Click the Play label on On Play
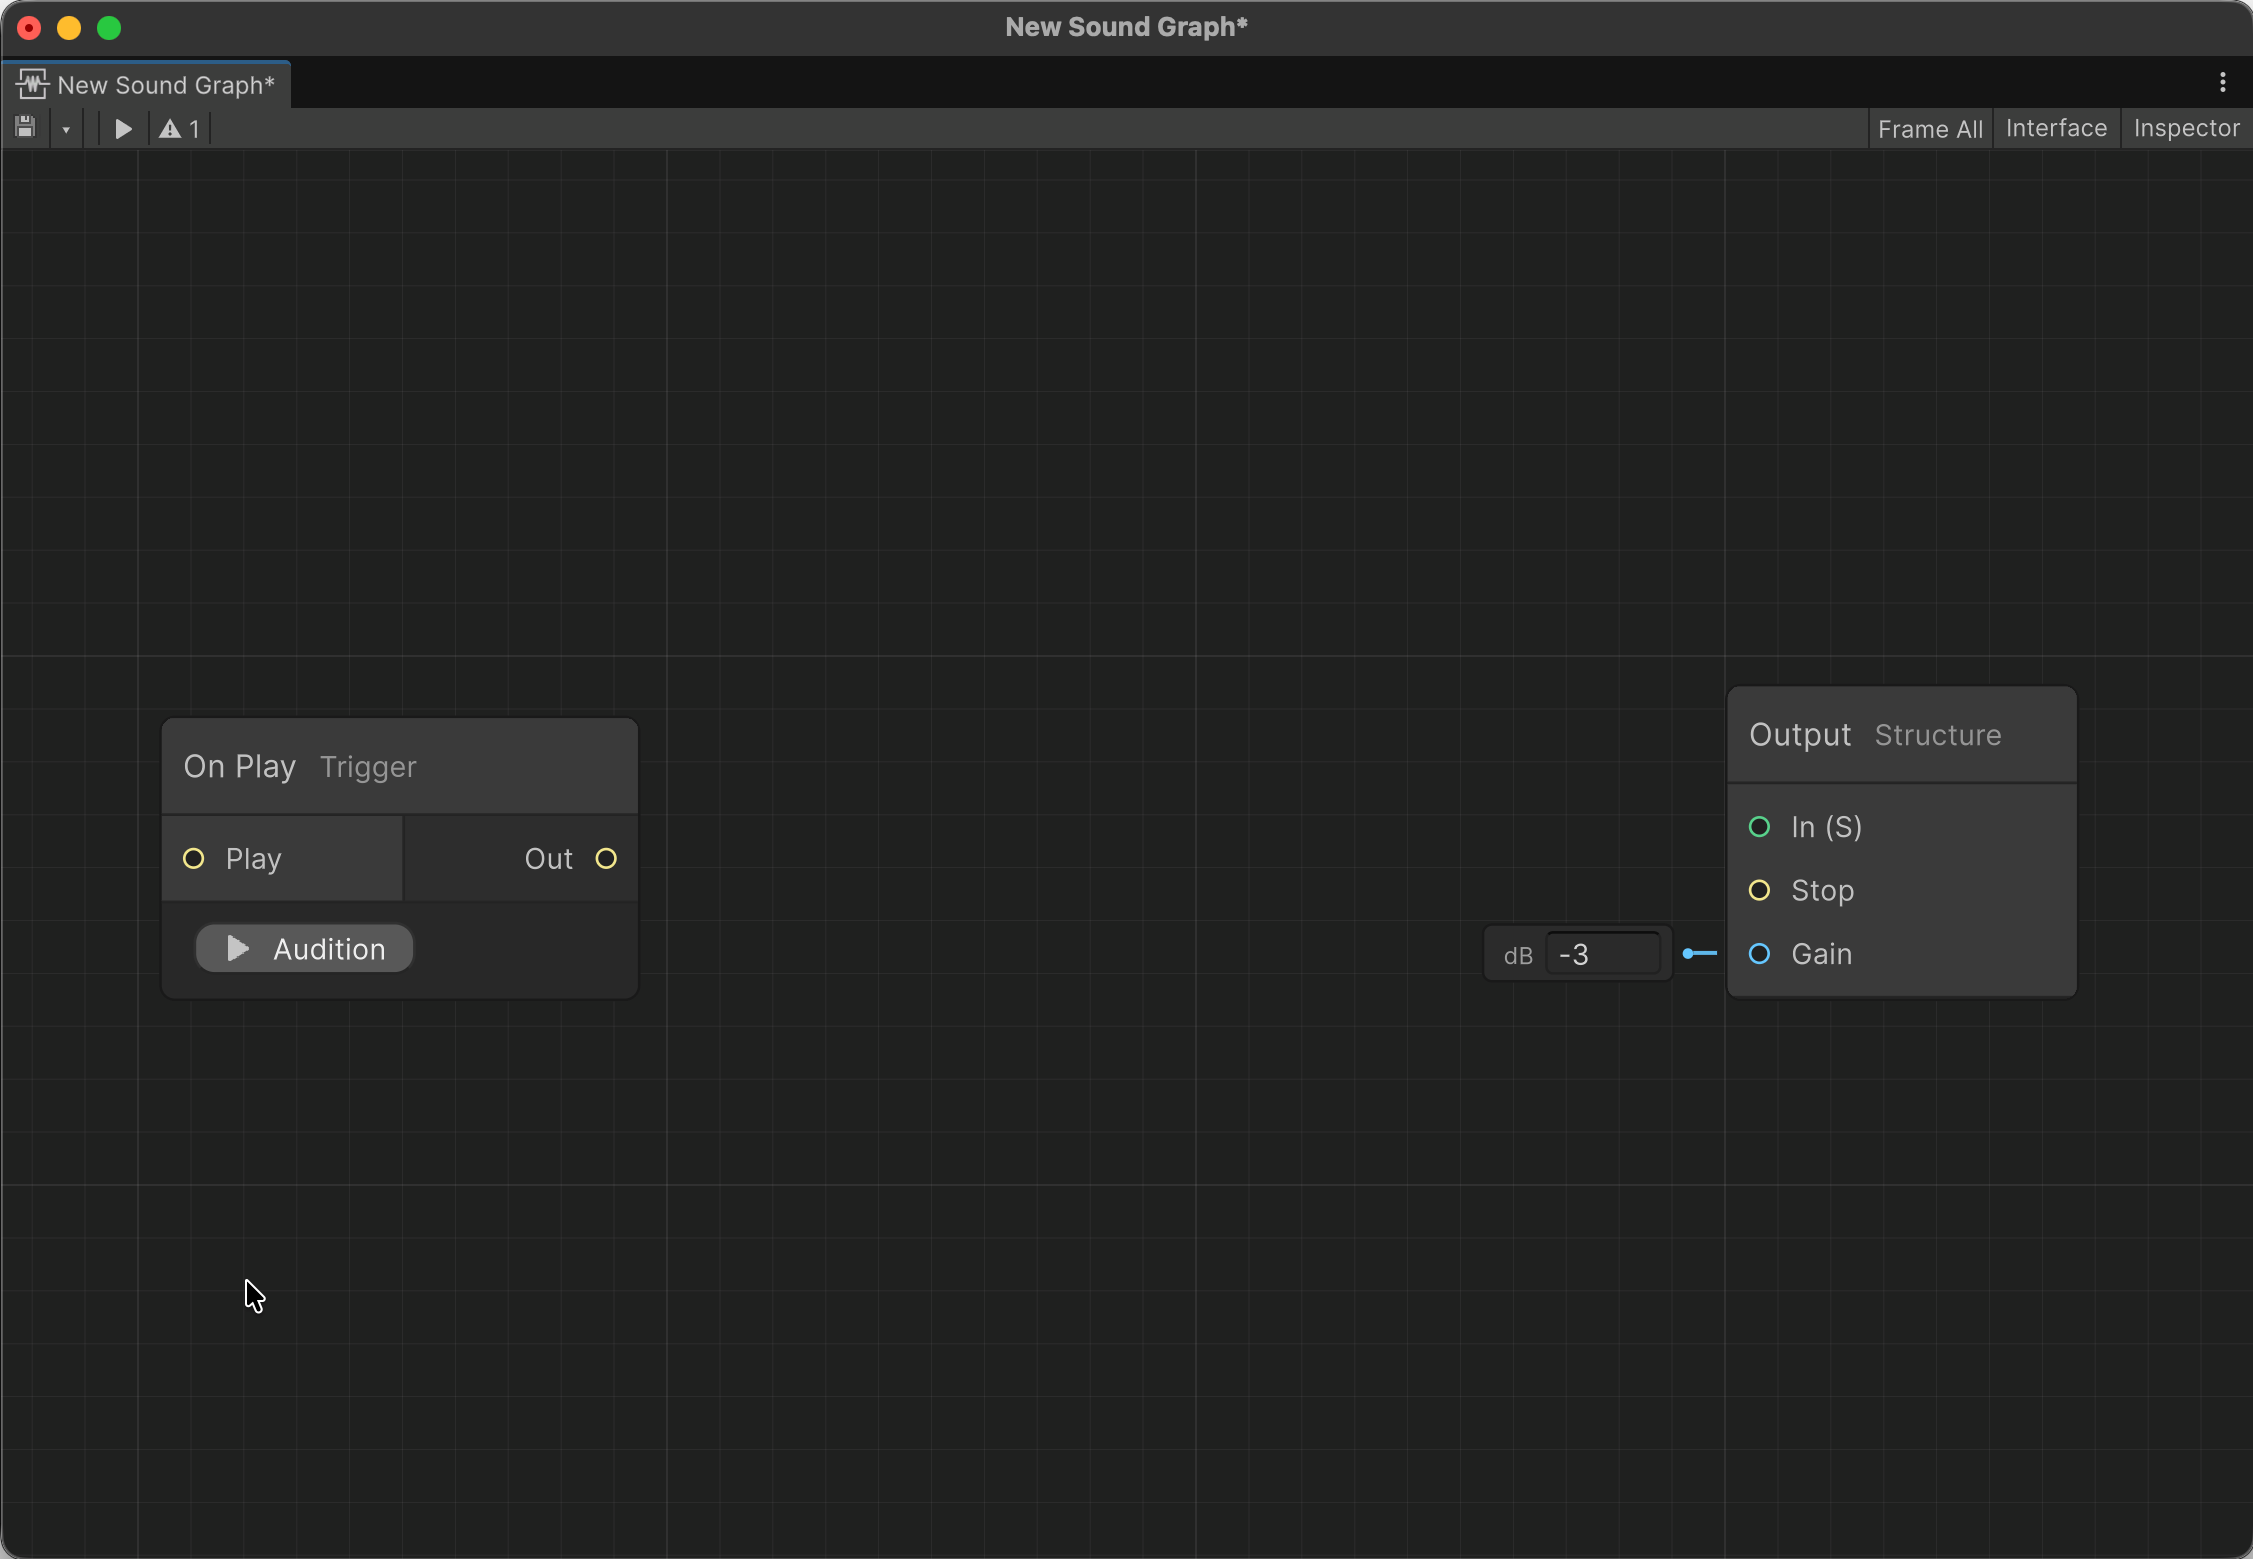This screenshot has height=1559, width=2253. [x=254, y=859]
